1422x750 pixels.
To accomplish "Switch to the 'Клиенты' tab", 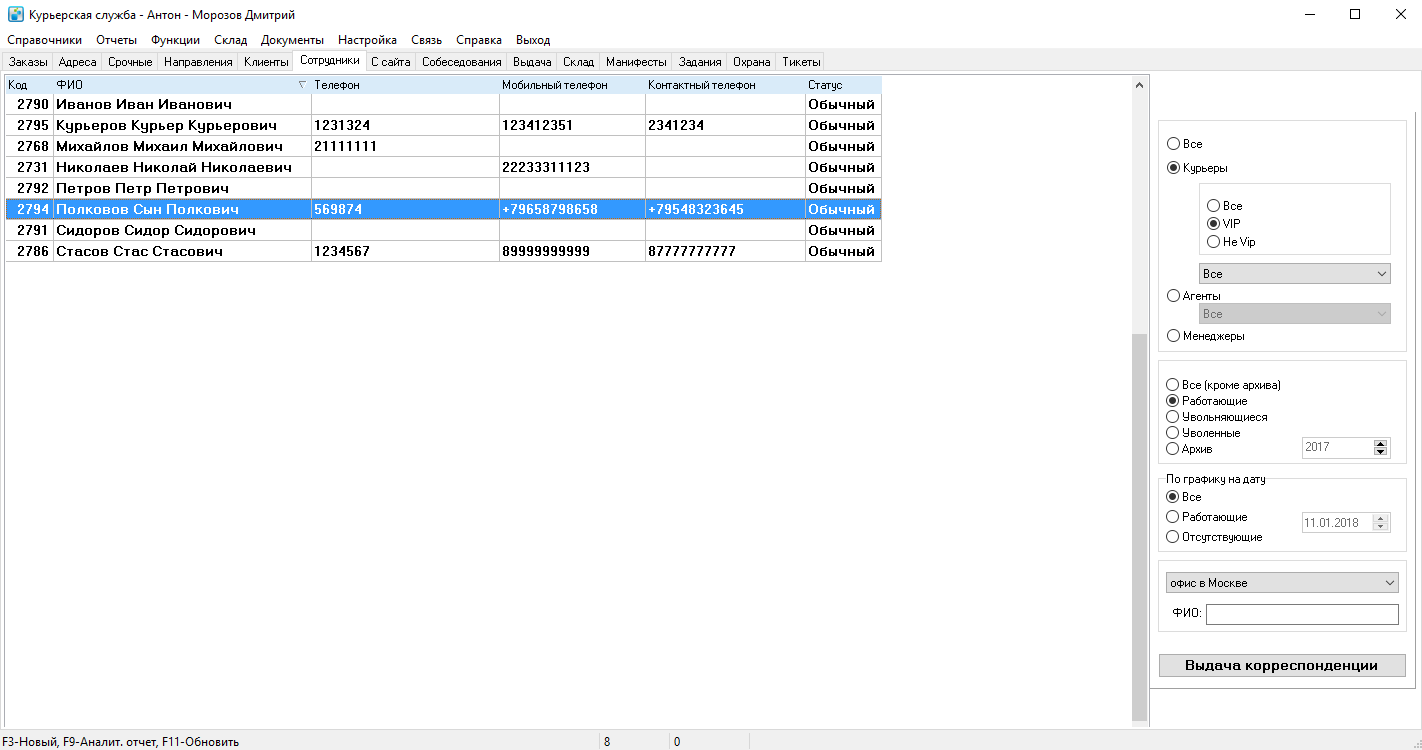I will point(266,62).
